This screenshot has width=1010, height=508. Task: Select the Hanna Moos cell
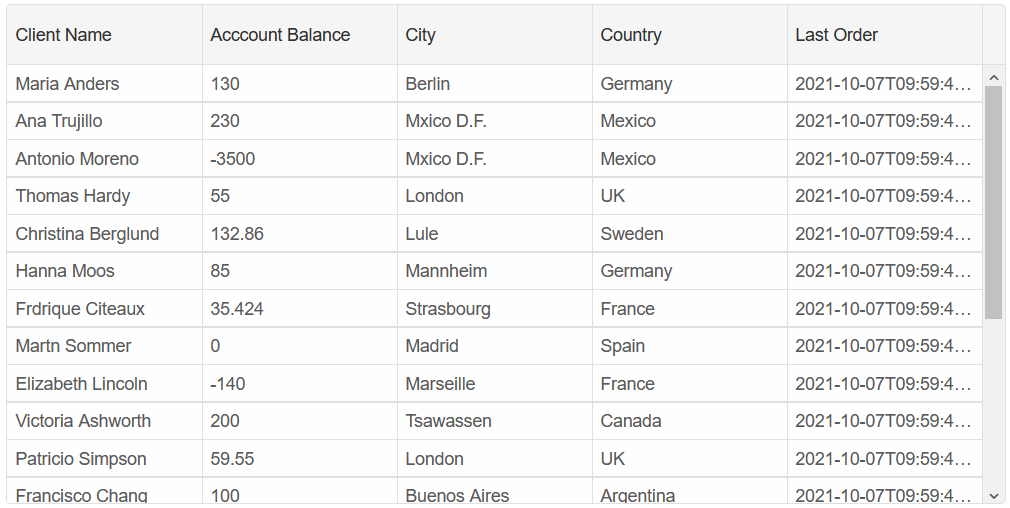tap(104, 271)
